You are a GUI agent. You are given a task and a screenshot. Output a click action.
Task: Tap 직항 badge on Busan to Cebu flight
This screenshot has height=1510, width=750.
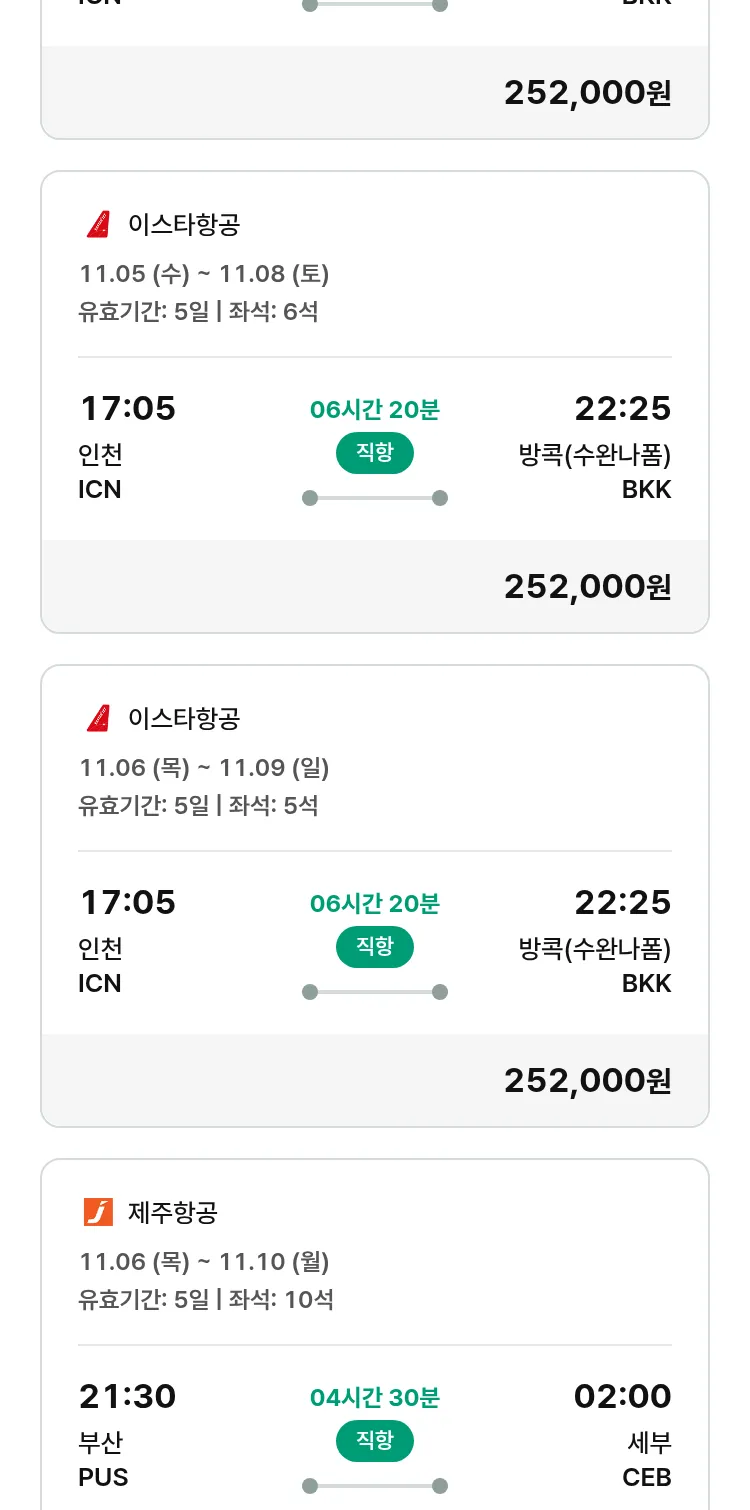[374, 1441]
